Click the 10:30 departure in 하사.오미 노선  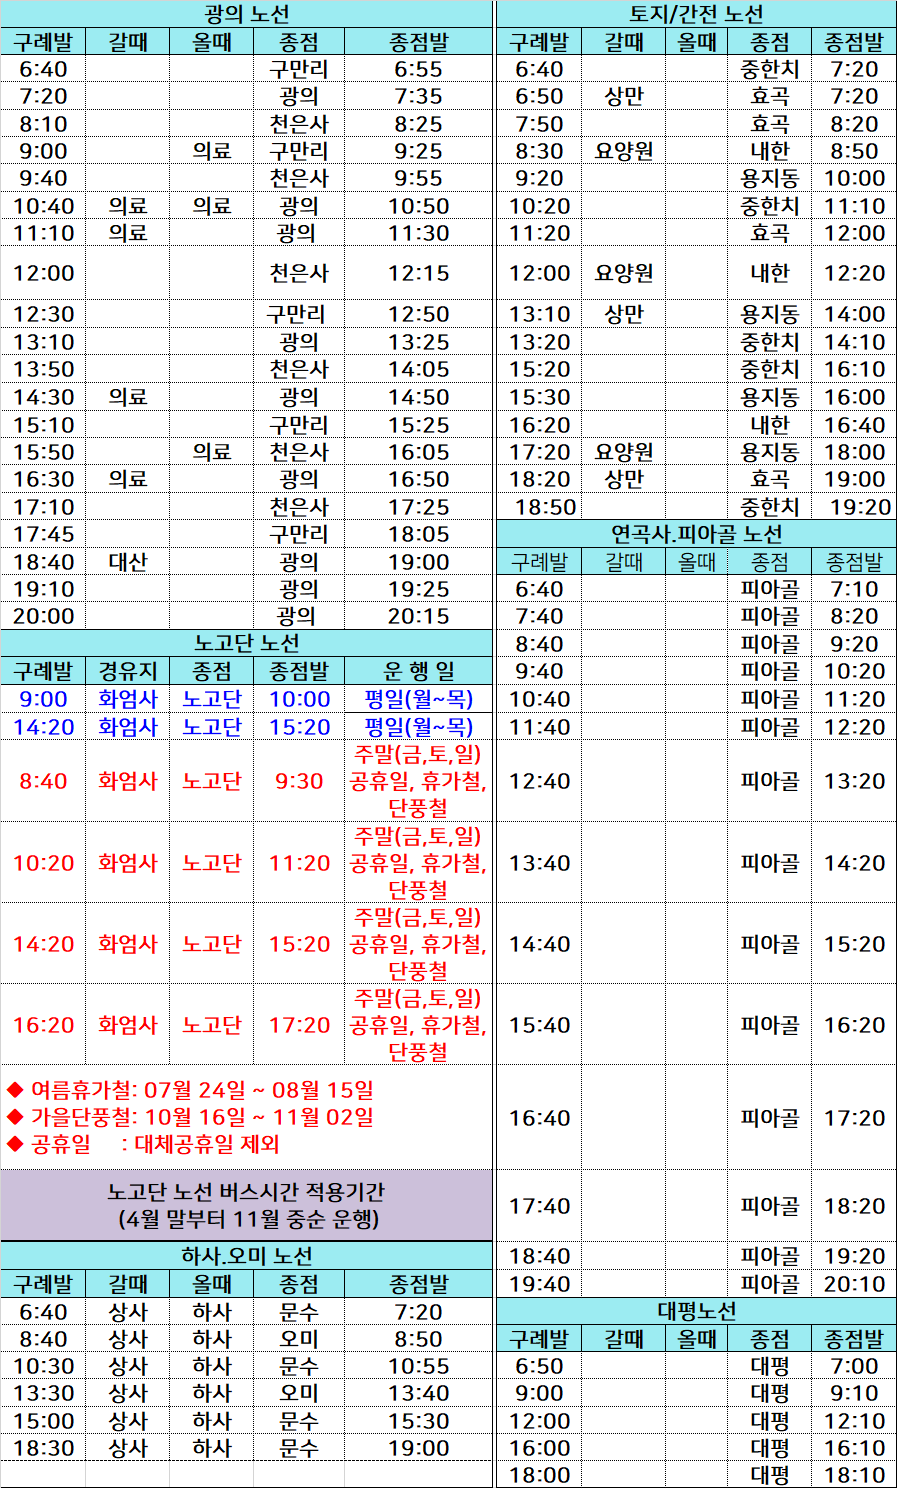tap(43, 1366)
